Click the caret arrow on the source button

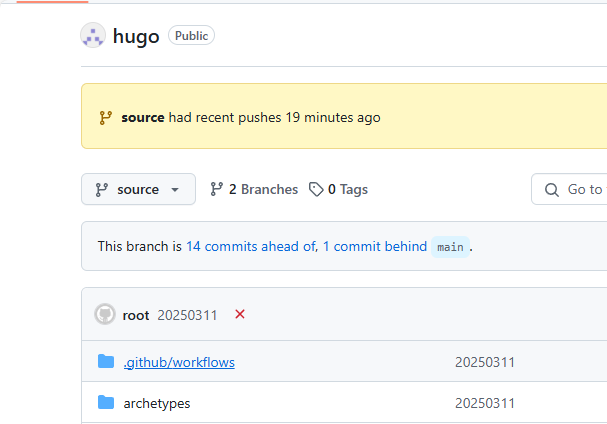pos(175,190)
